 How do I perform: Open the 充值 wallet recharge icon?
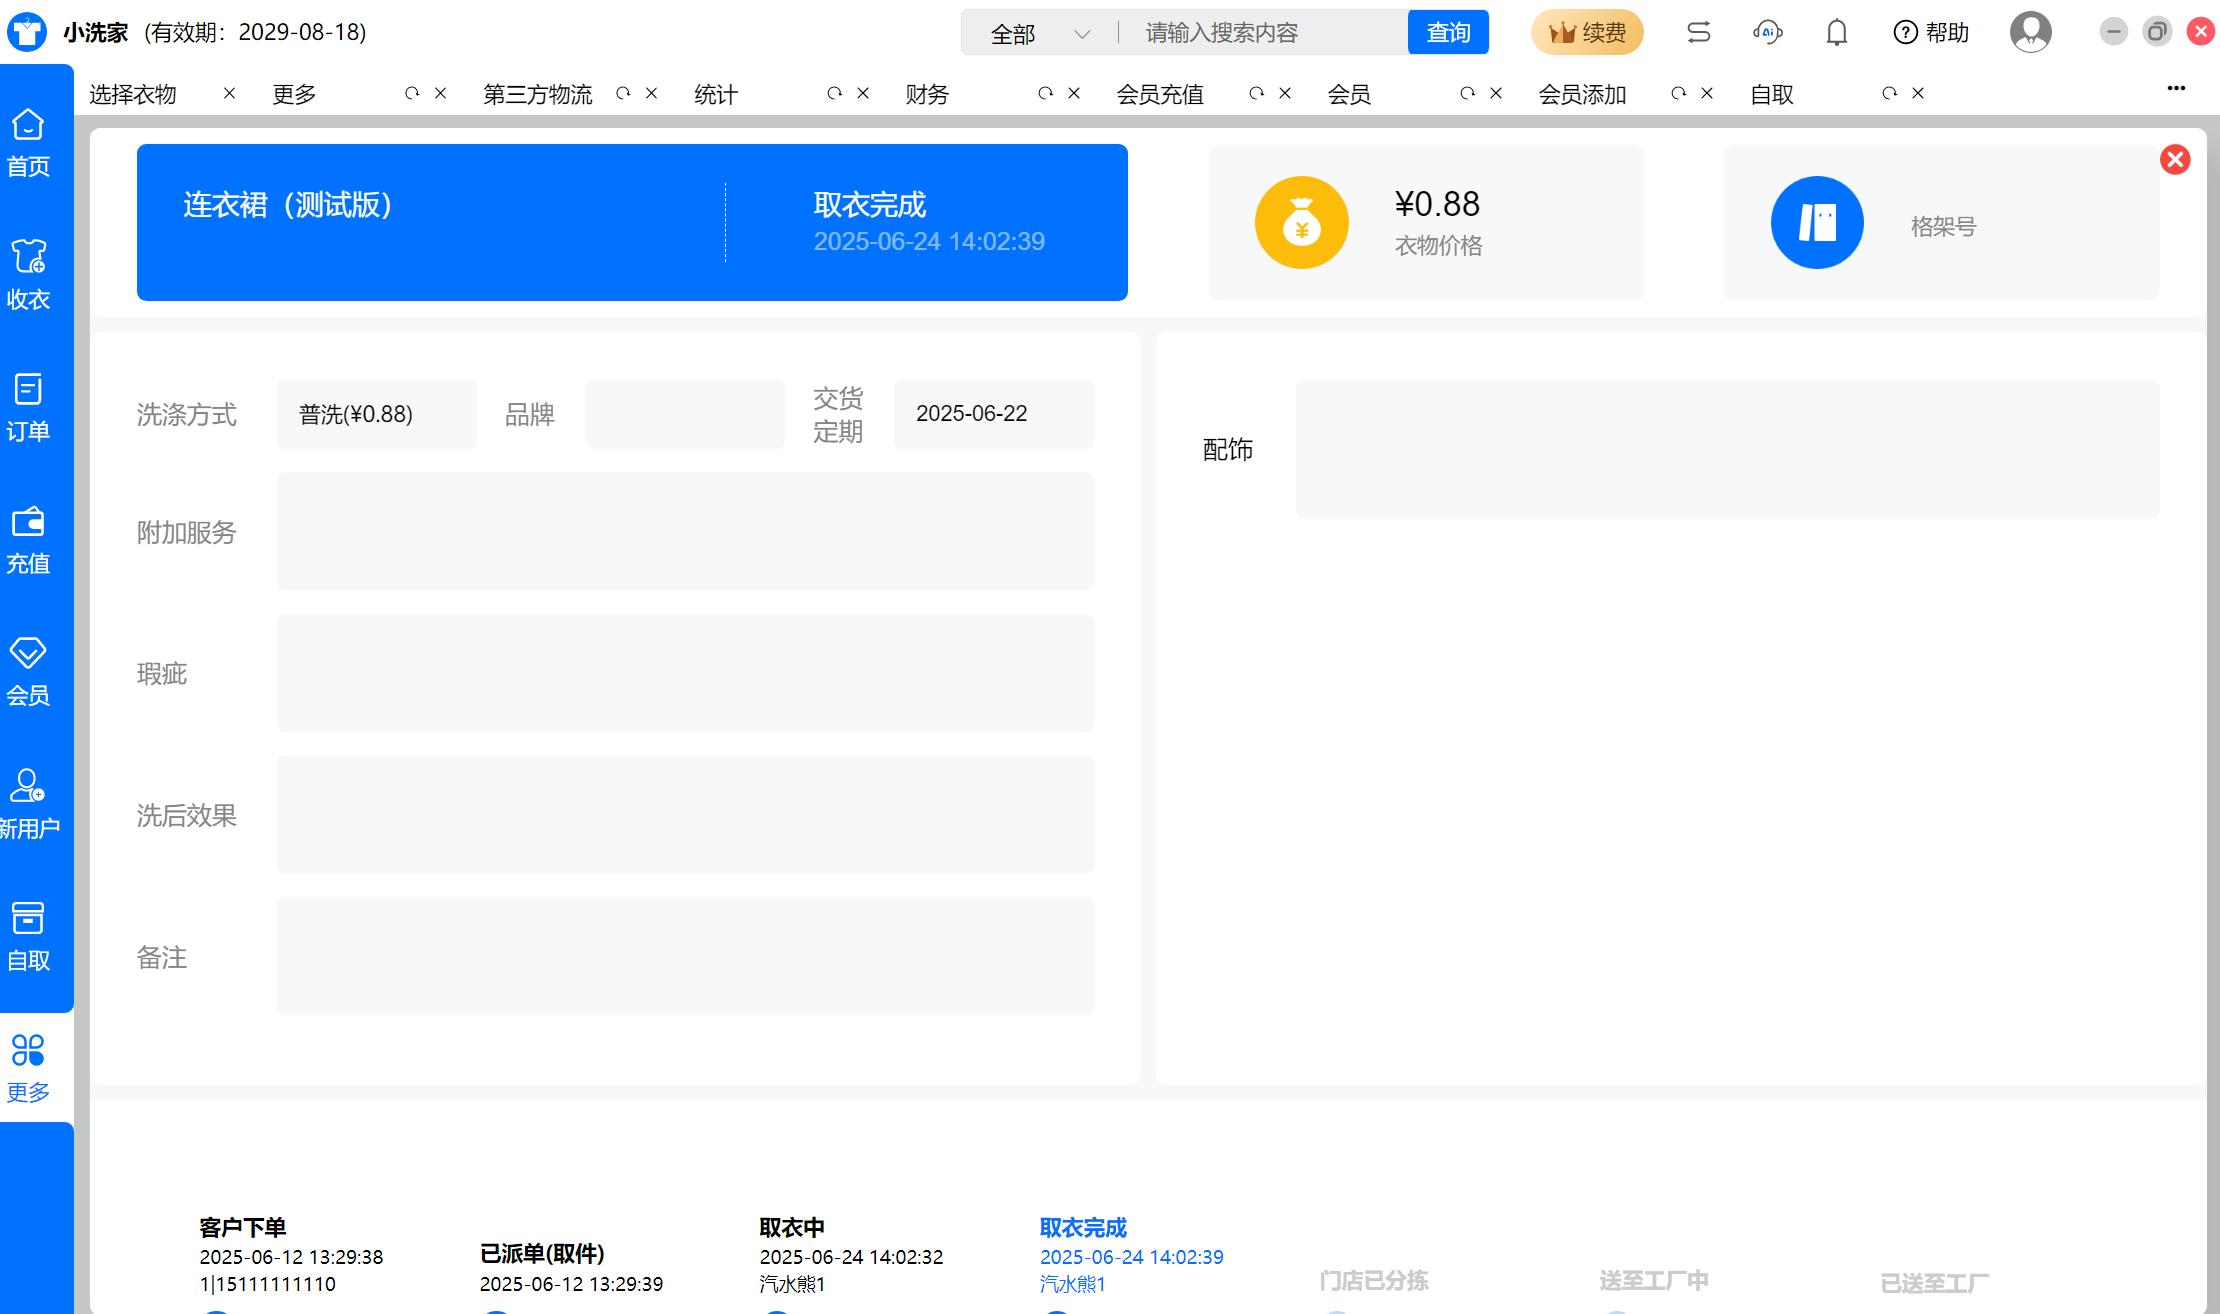point(28,522)
